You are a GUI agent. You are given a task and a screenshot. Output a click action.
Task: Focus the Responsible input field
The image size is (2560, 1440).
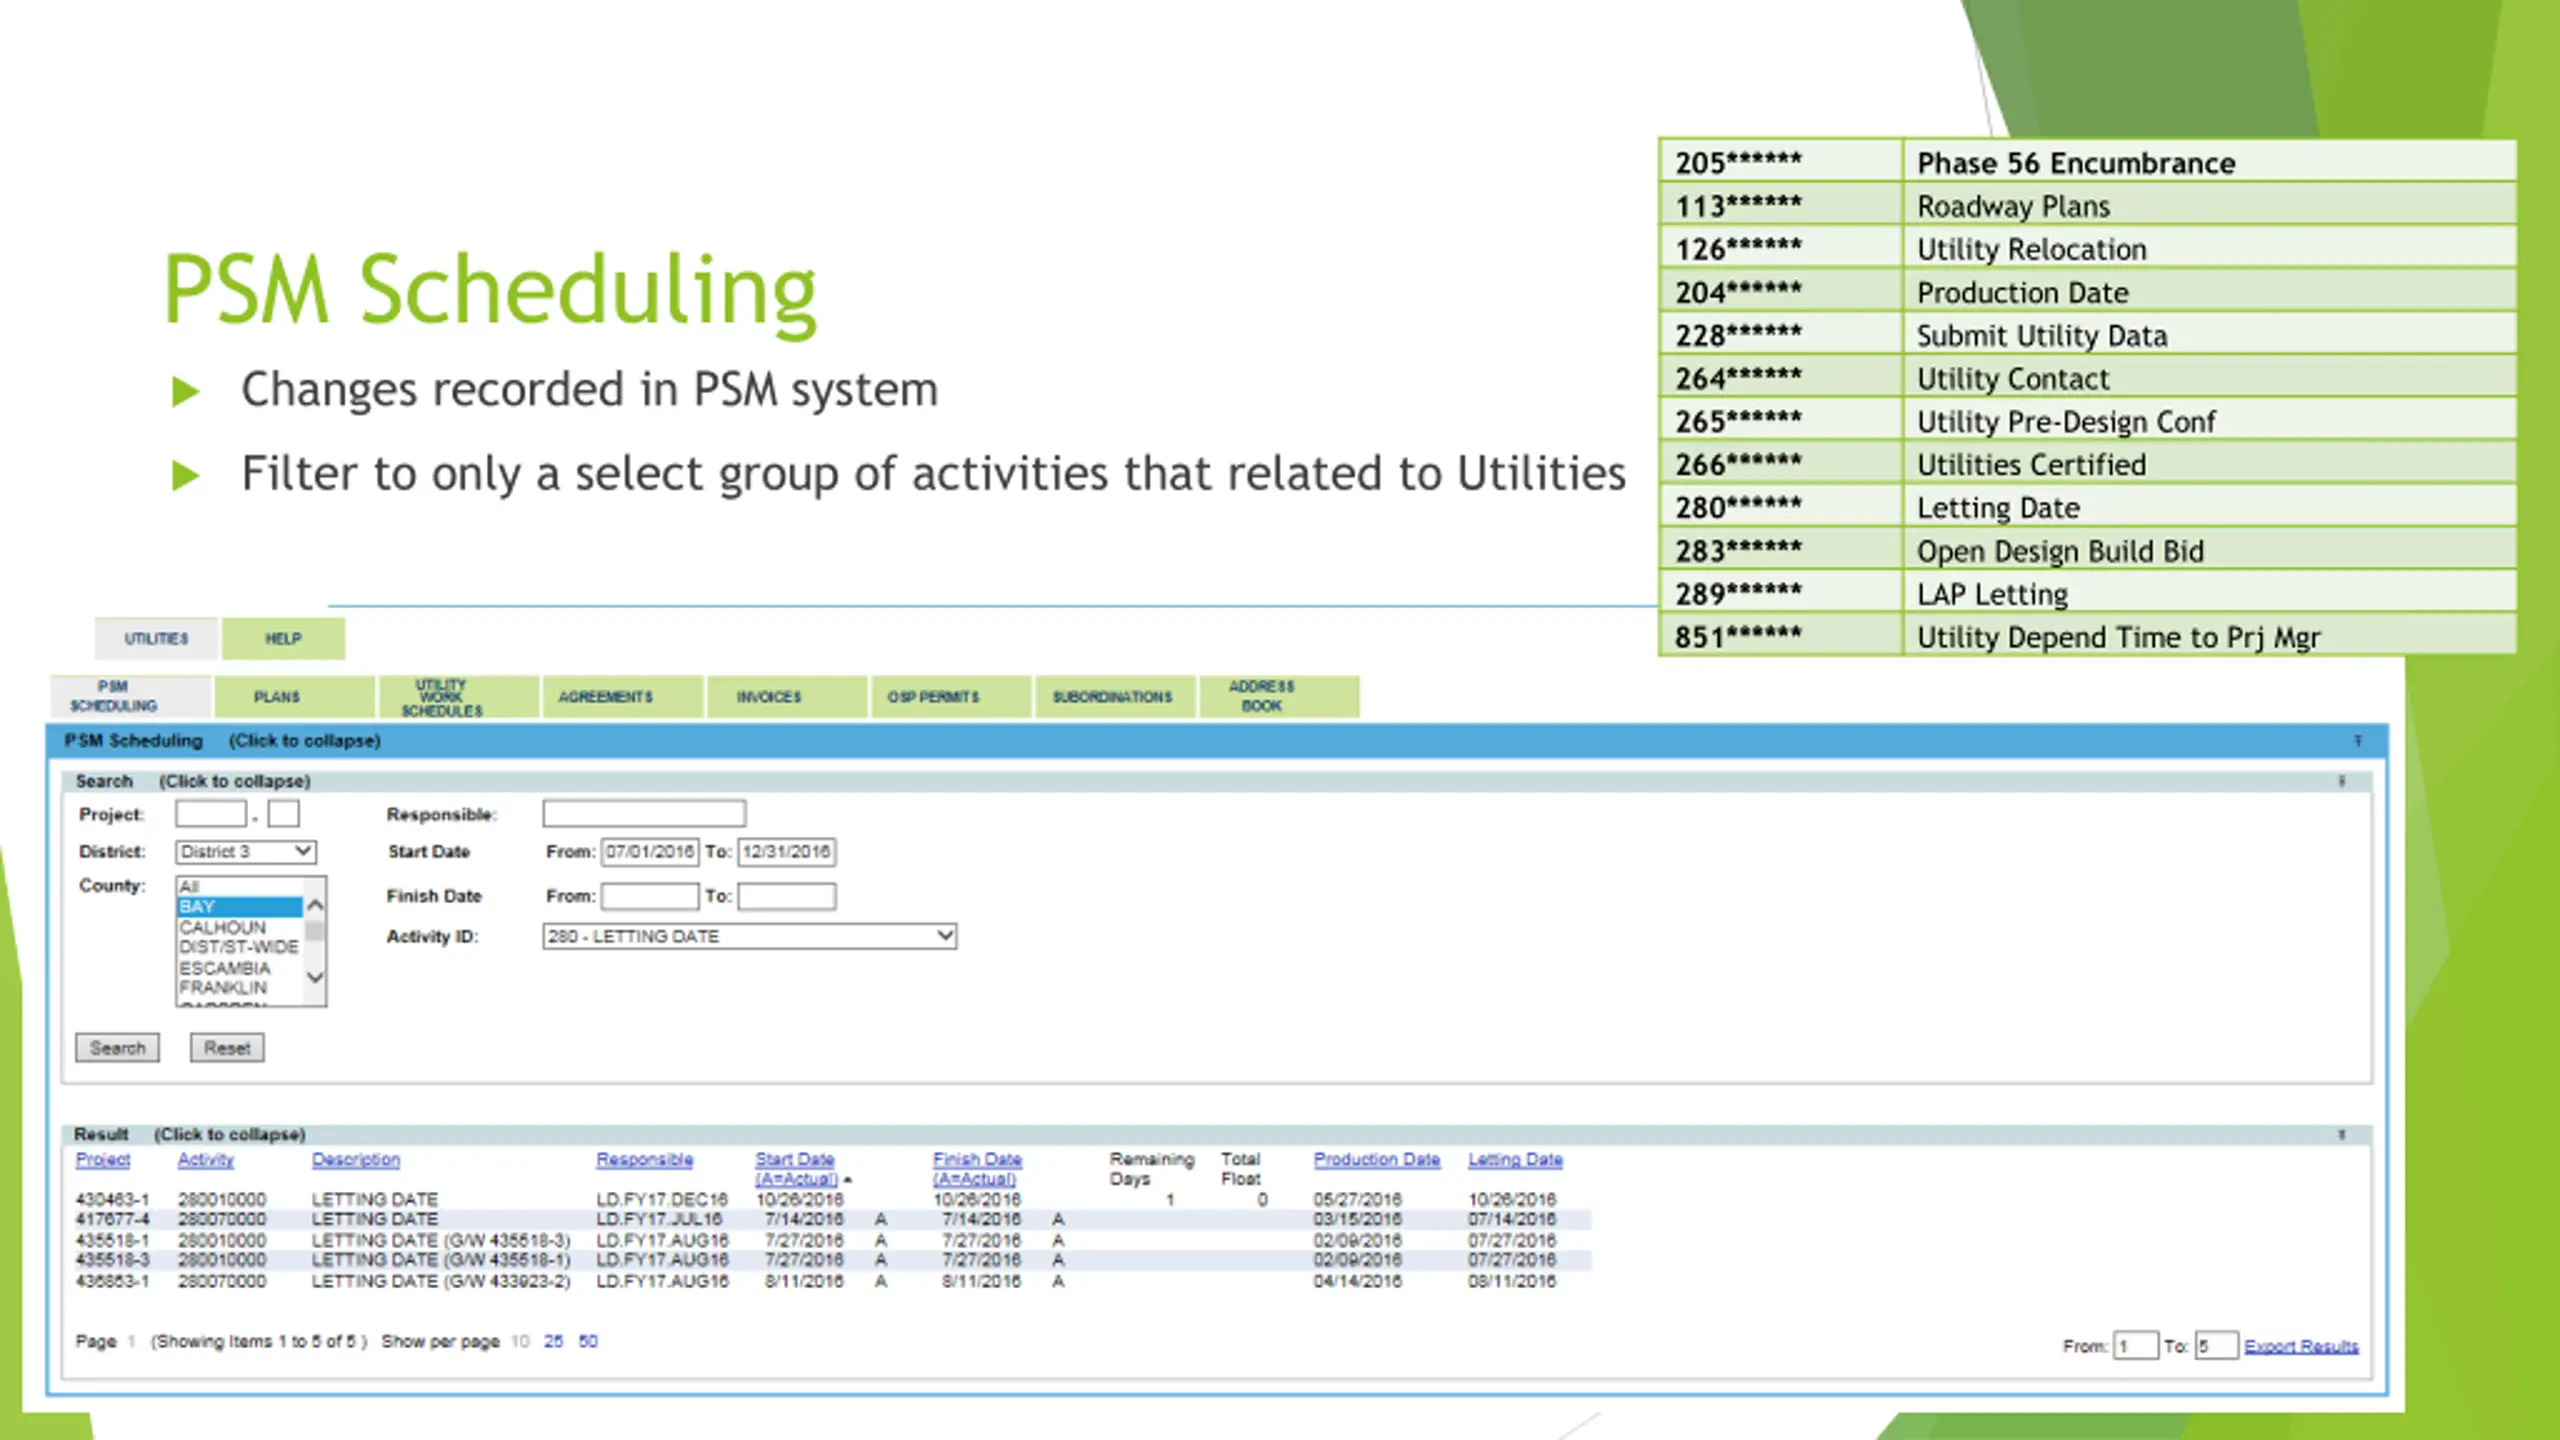click(x=644, y=814)
